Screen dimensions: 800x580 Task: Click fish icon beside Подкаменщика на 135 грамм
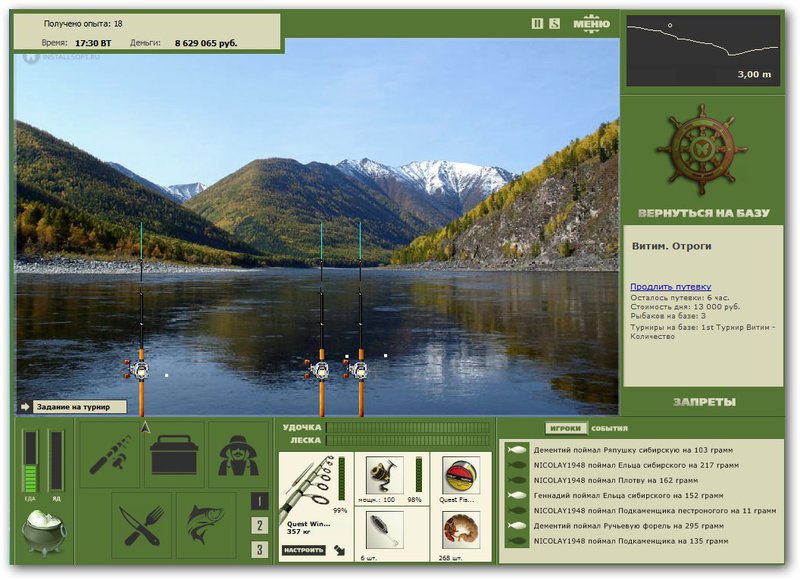(x=516, y=541)
